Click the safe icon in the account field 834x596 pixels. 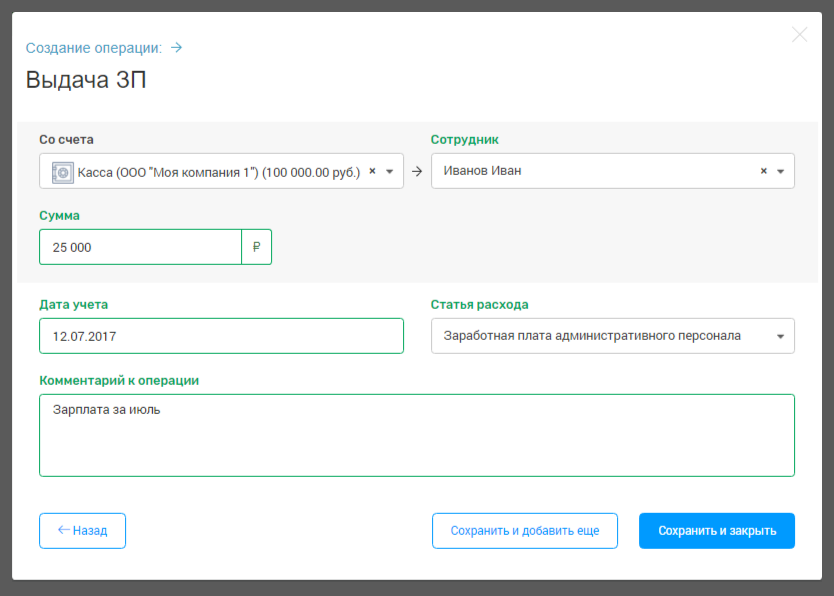pos(62,171)
